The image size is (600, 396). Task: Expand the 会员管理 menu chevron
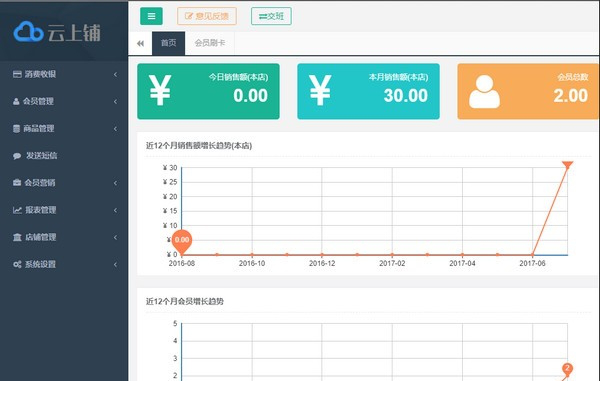tap(116, 101)
